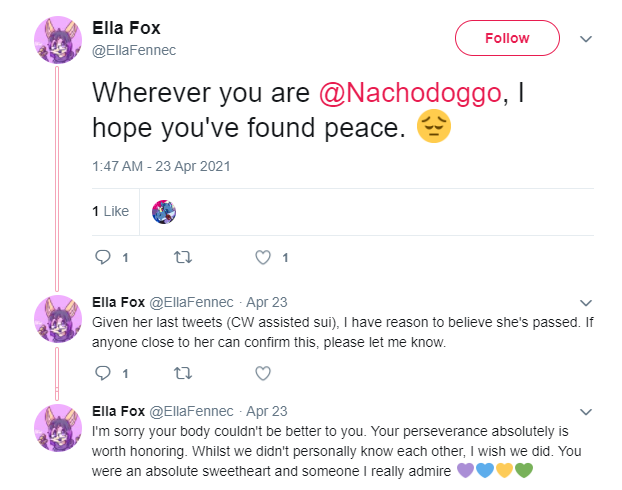
Task: Open Apr 23 timestamp on second tweet
Action: 267,302
